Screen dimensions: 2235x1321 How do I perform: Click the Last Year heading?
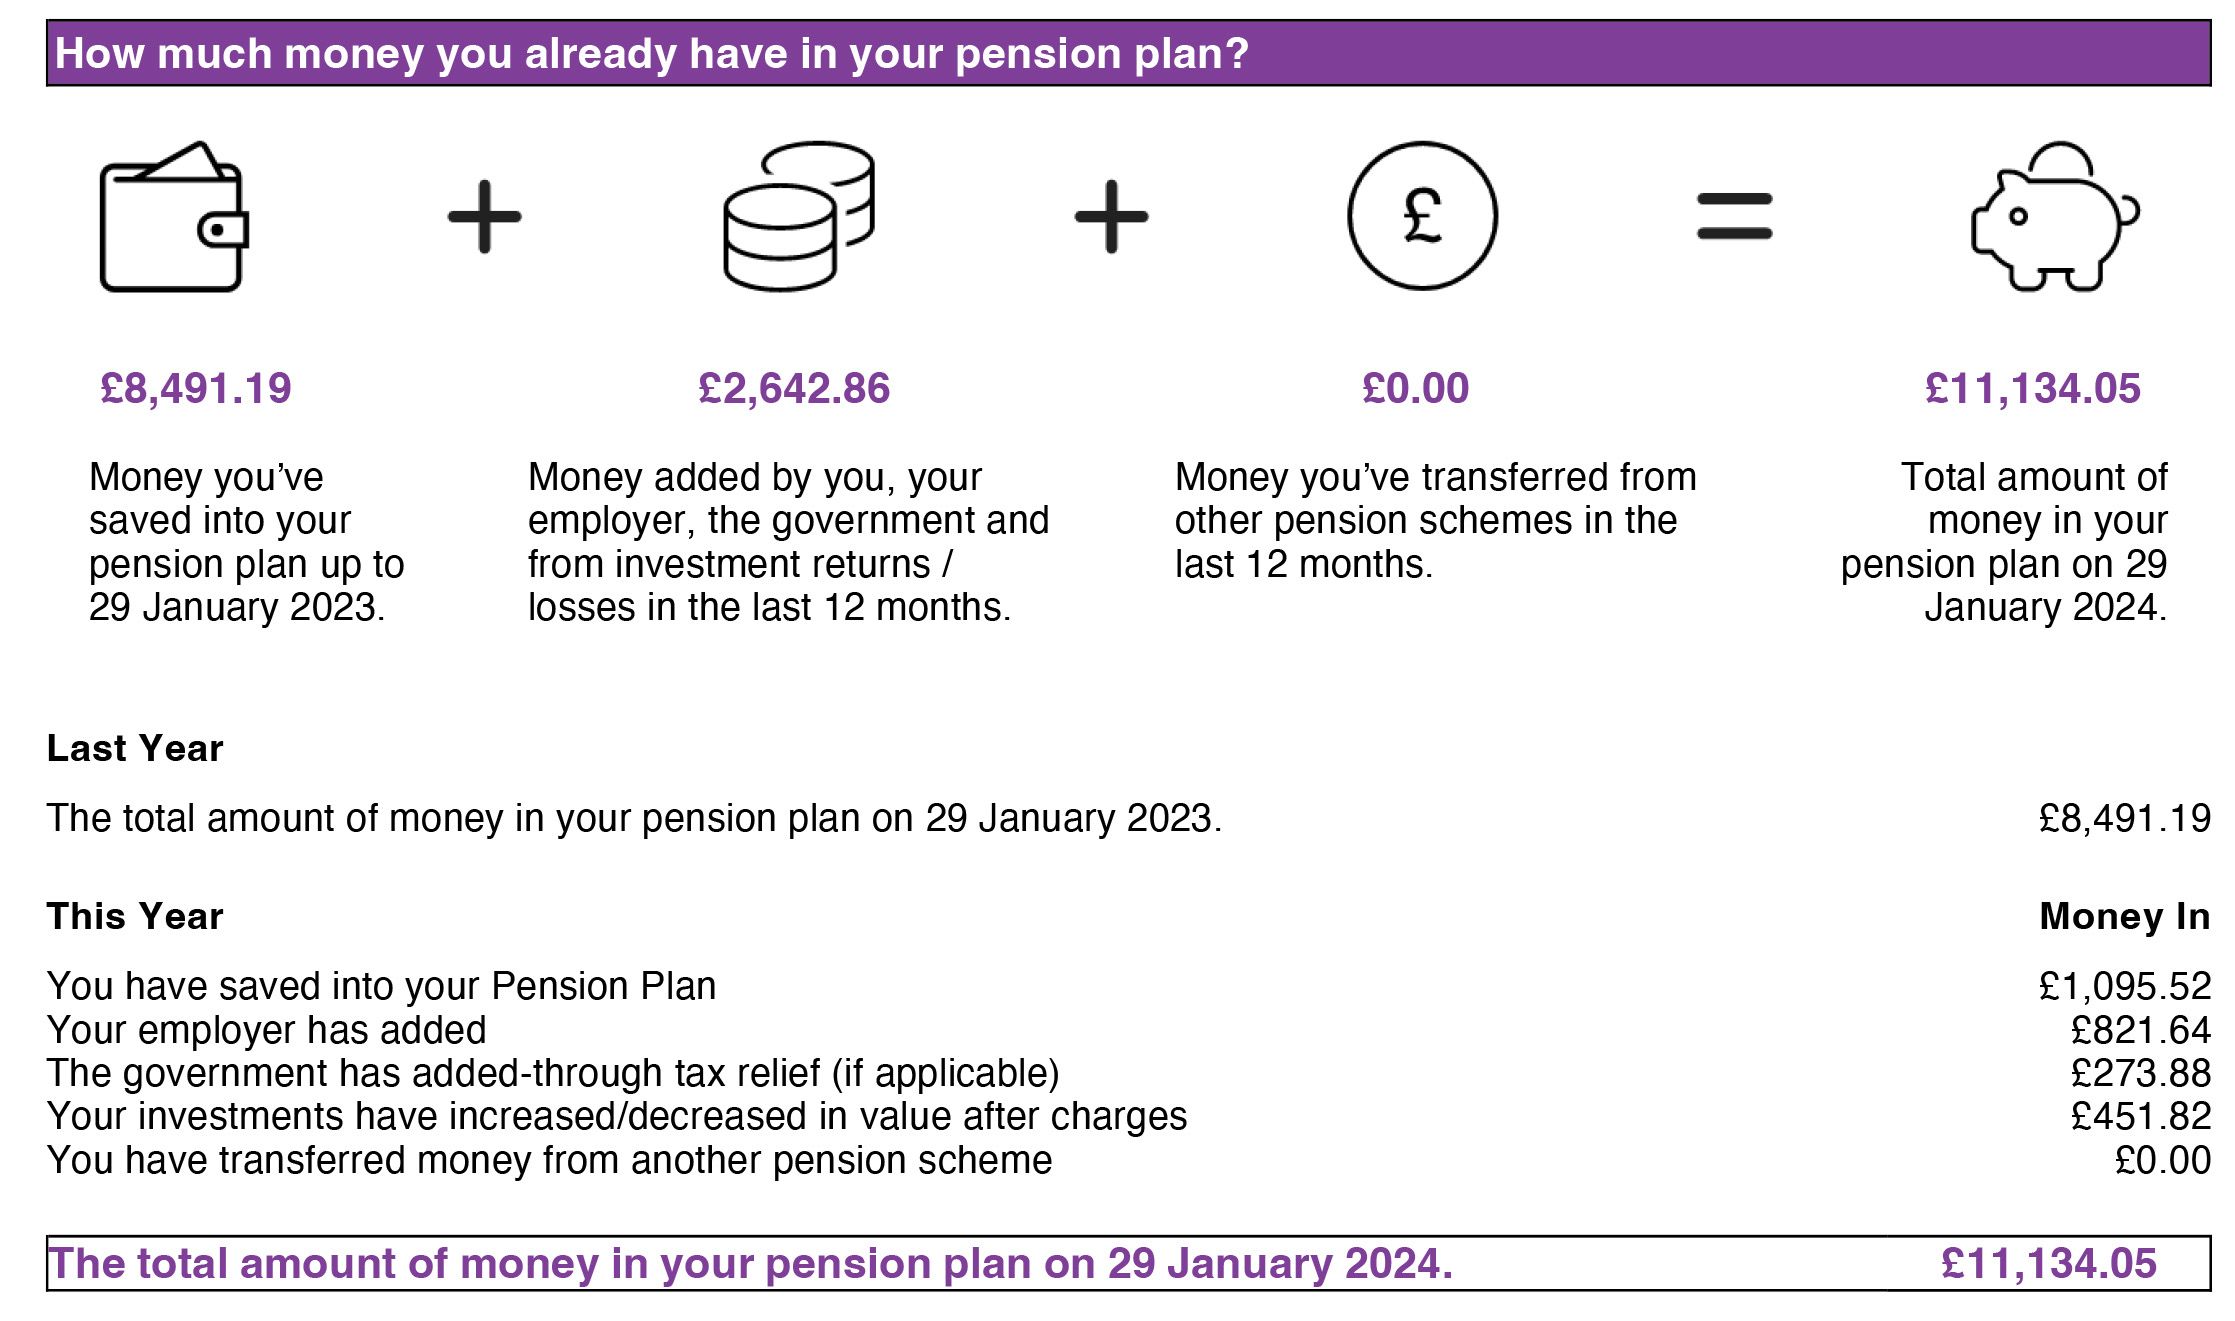[x=135, y=748]
